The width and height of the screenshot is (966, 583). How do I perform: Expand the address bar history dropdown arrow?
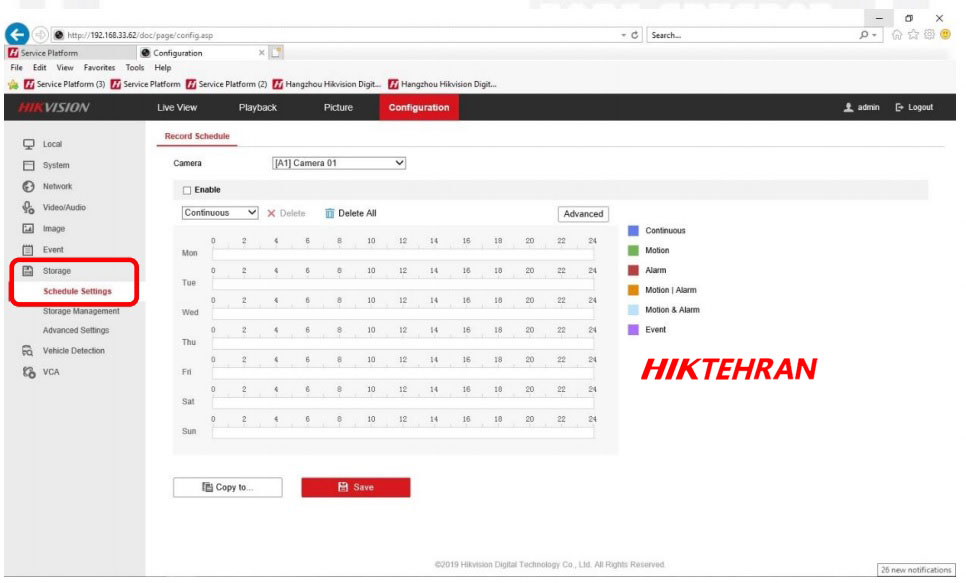pyautogui.click(x=623, y=35)
